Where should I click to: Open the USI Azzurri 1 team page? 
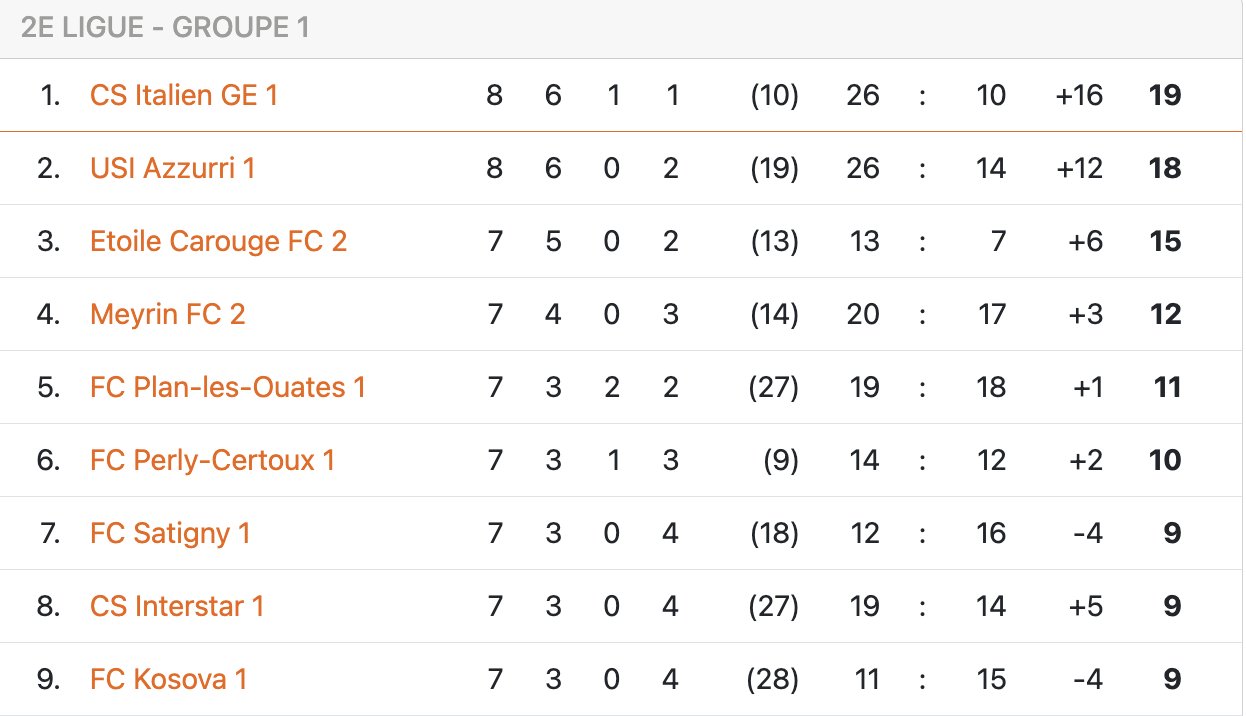pyautogui.click(x=172, y=168)
